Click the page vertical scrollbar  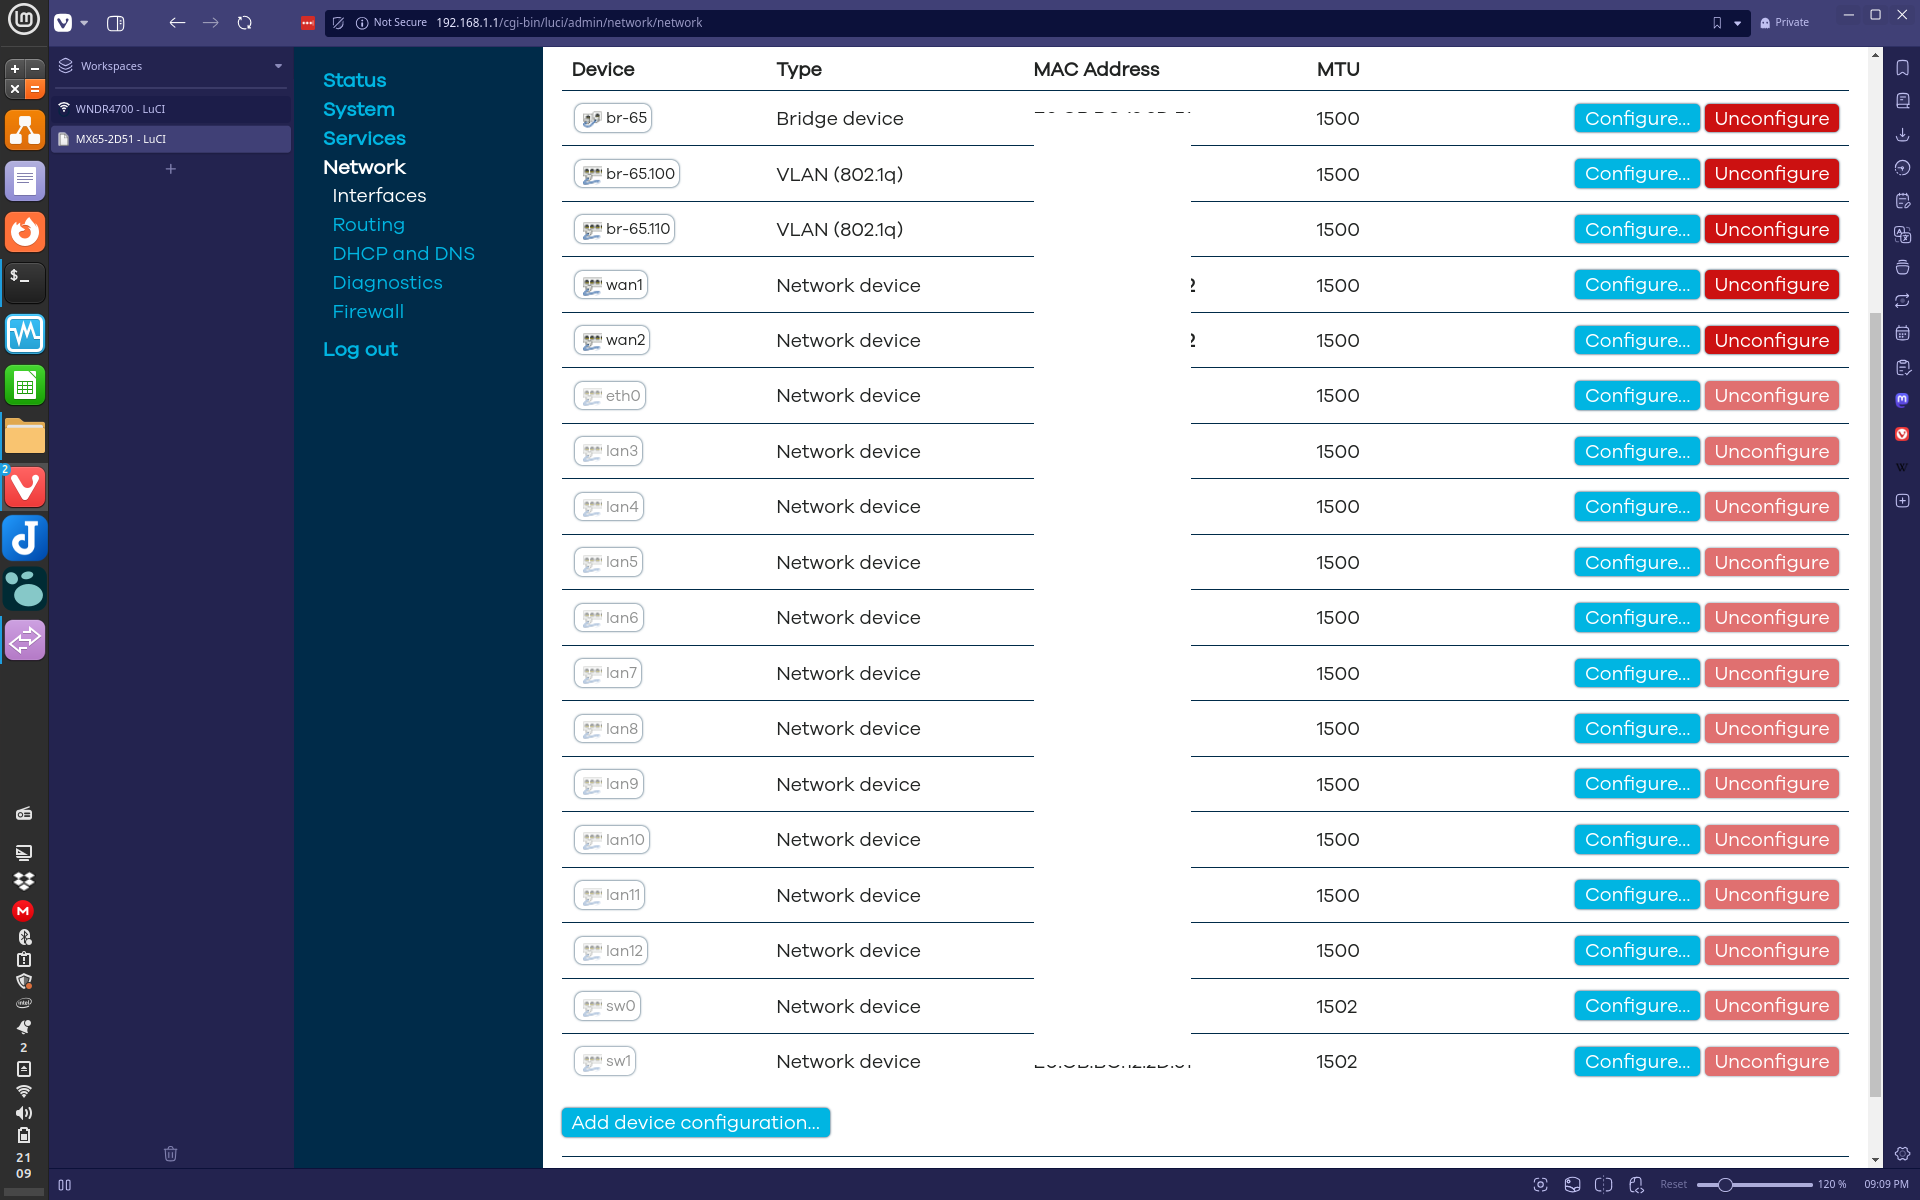(1875, 705)
